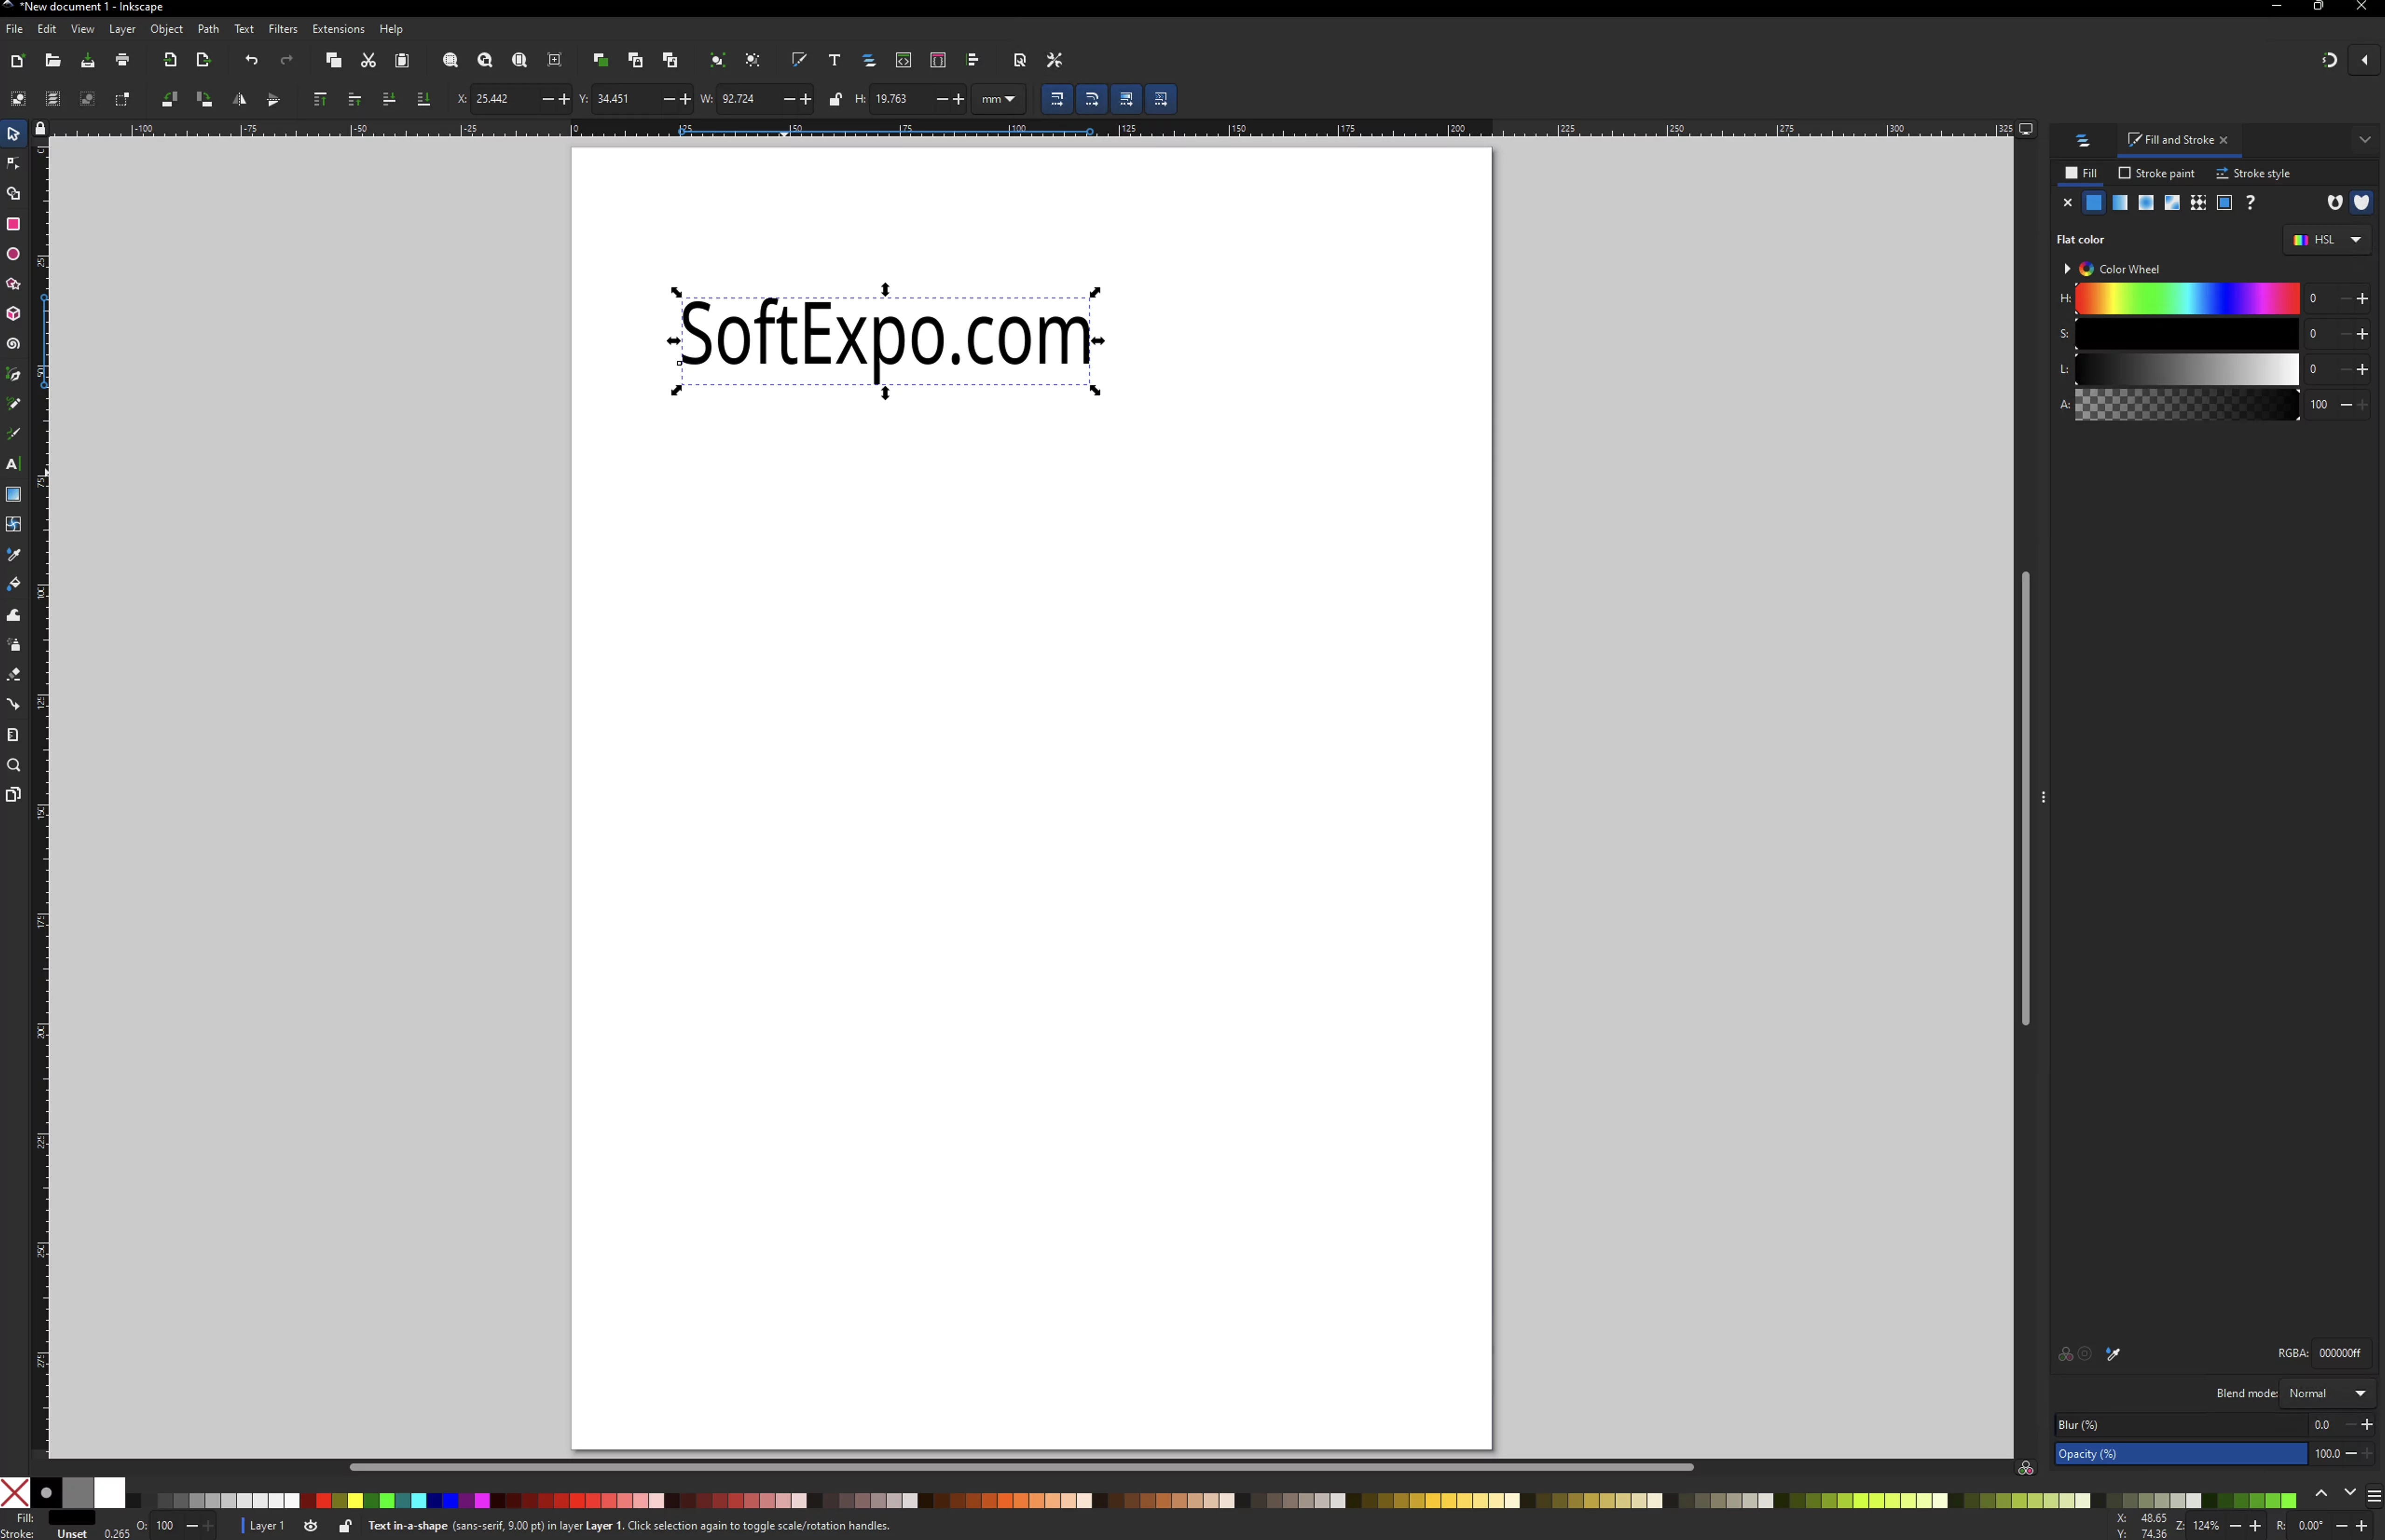
Task: Open the Extensions menu
Action: [337, 28]
